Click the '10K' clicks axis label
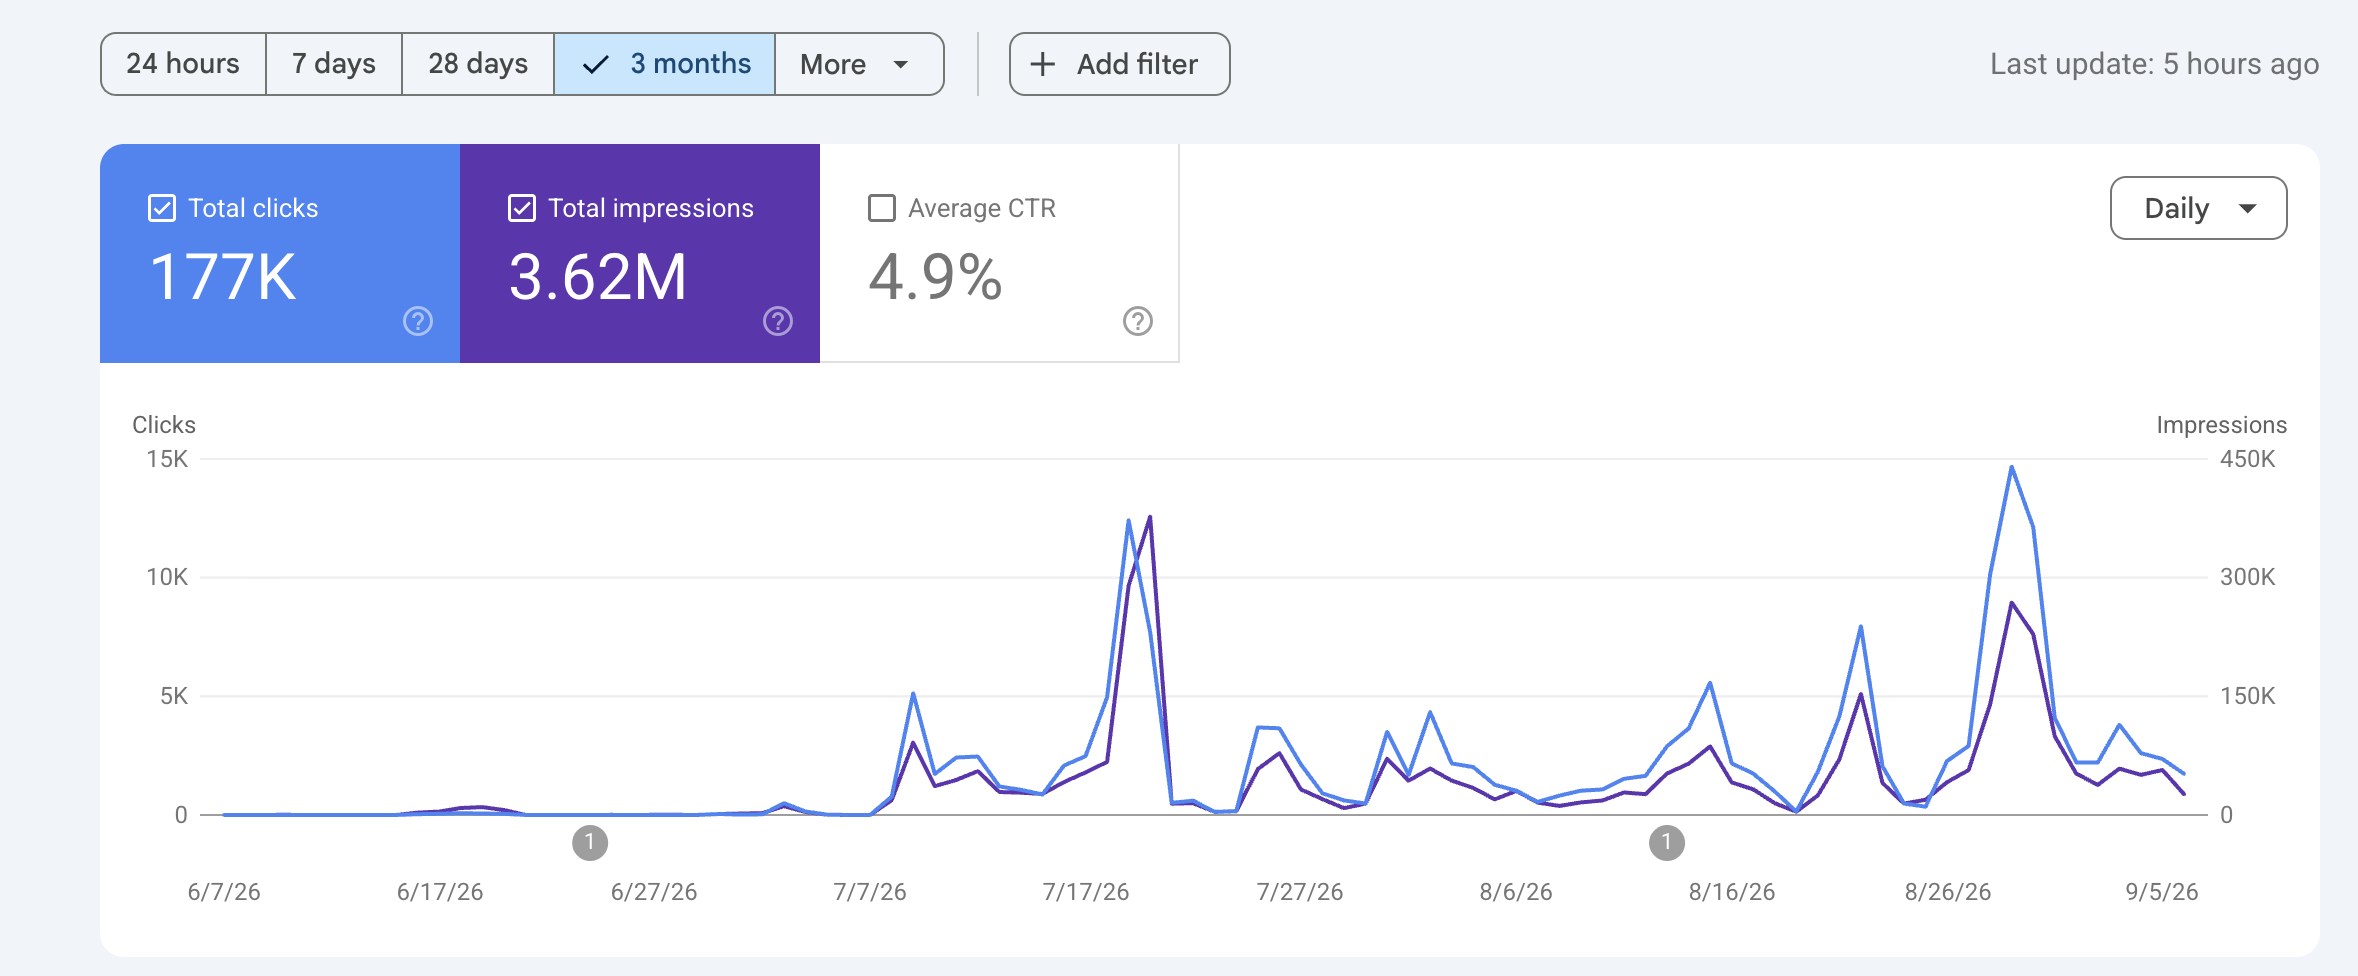The width and height of the screenshot is (2358, 976). pos(167,577)
